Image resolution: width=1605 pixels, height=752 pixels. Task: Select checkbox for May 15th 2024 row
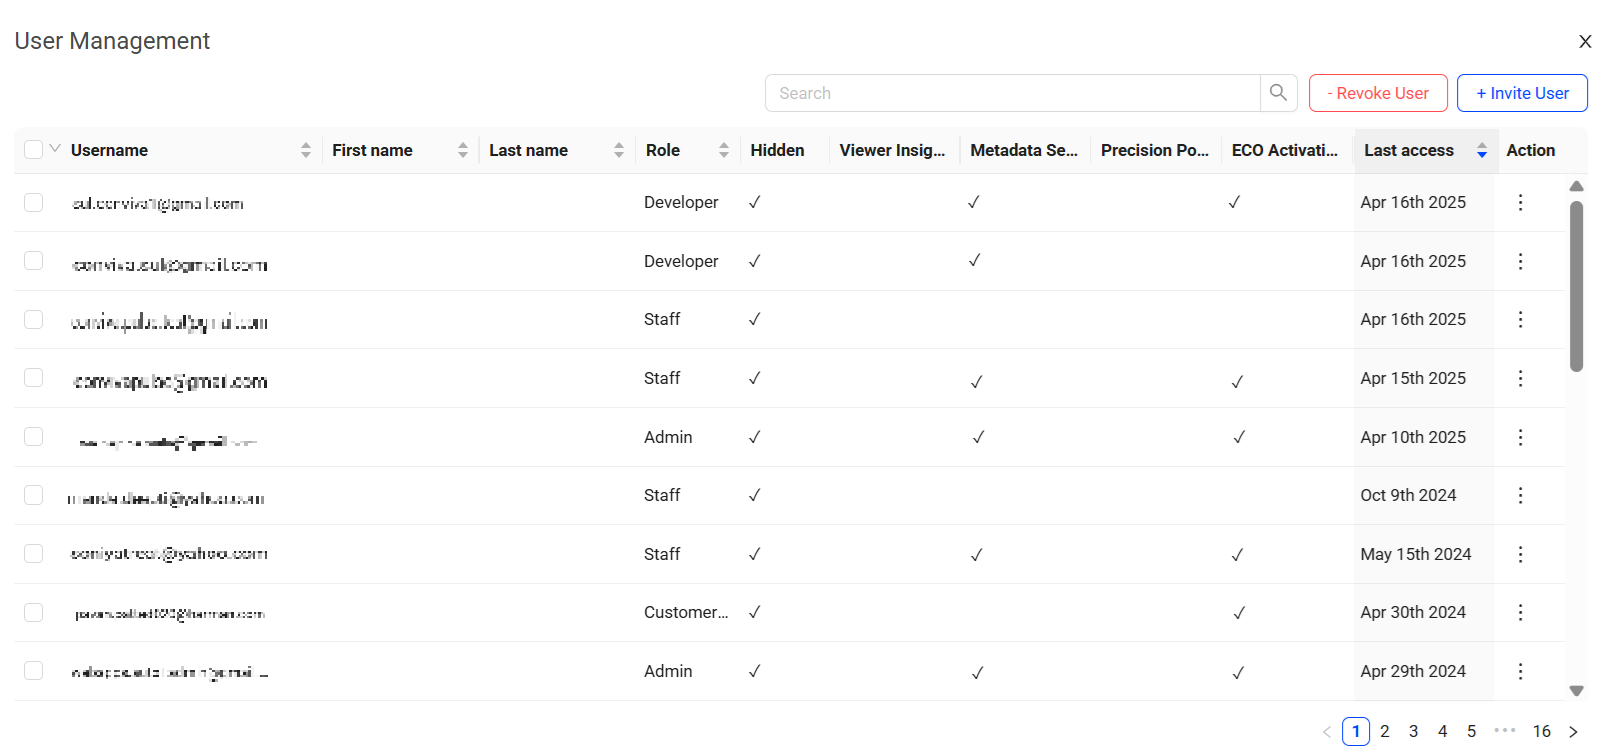click(34, 554)
